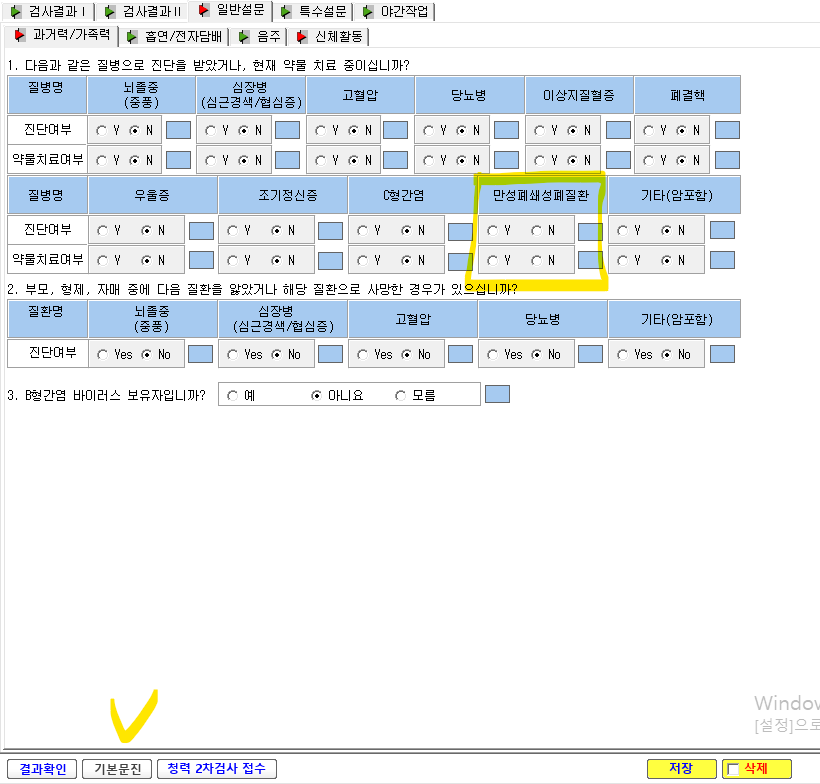Select Y for 뇌졸중 진단여부
This screenshot has width=820, height=784.
point(101,131)
